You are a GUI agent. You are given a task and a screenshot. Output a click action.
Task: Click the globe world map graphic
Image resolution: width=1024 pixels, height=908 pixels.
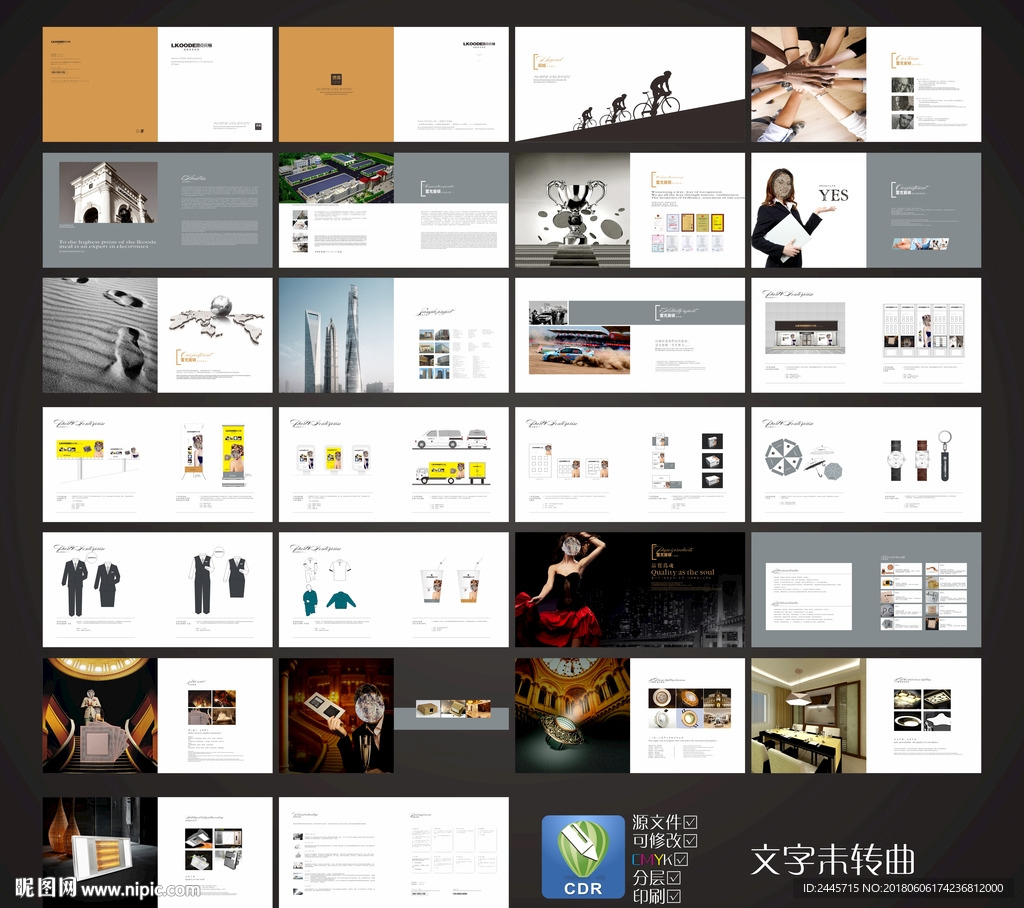tap(216, 319)
